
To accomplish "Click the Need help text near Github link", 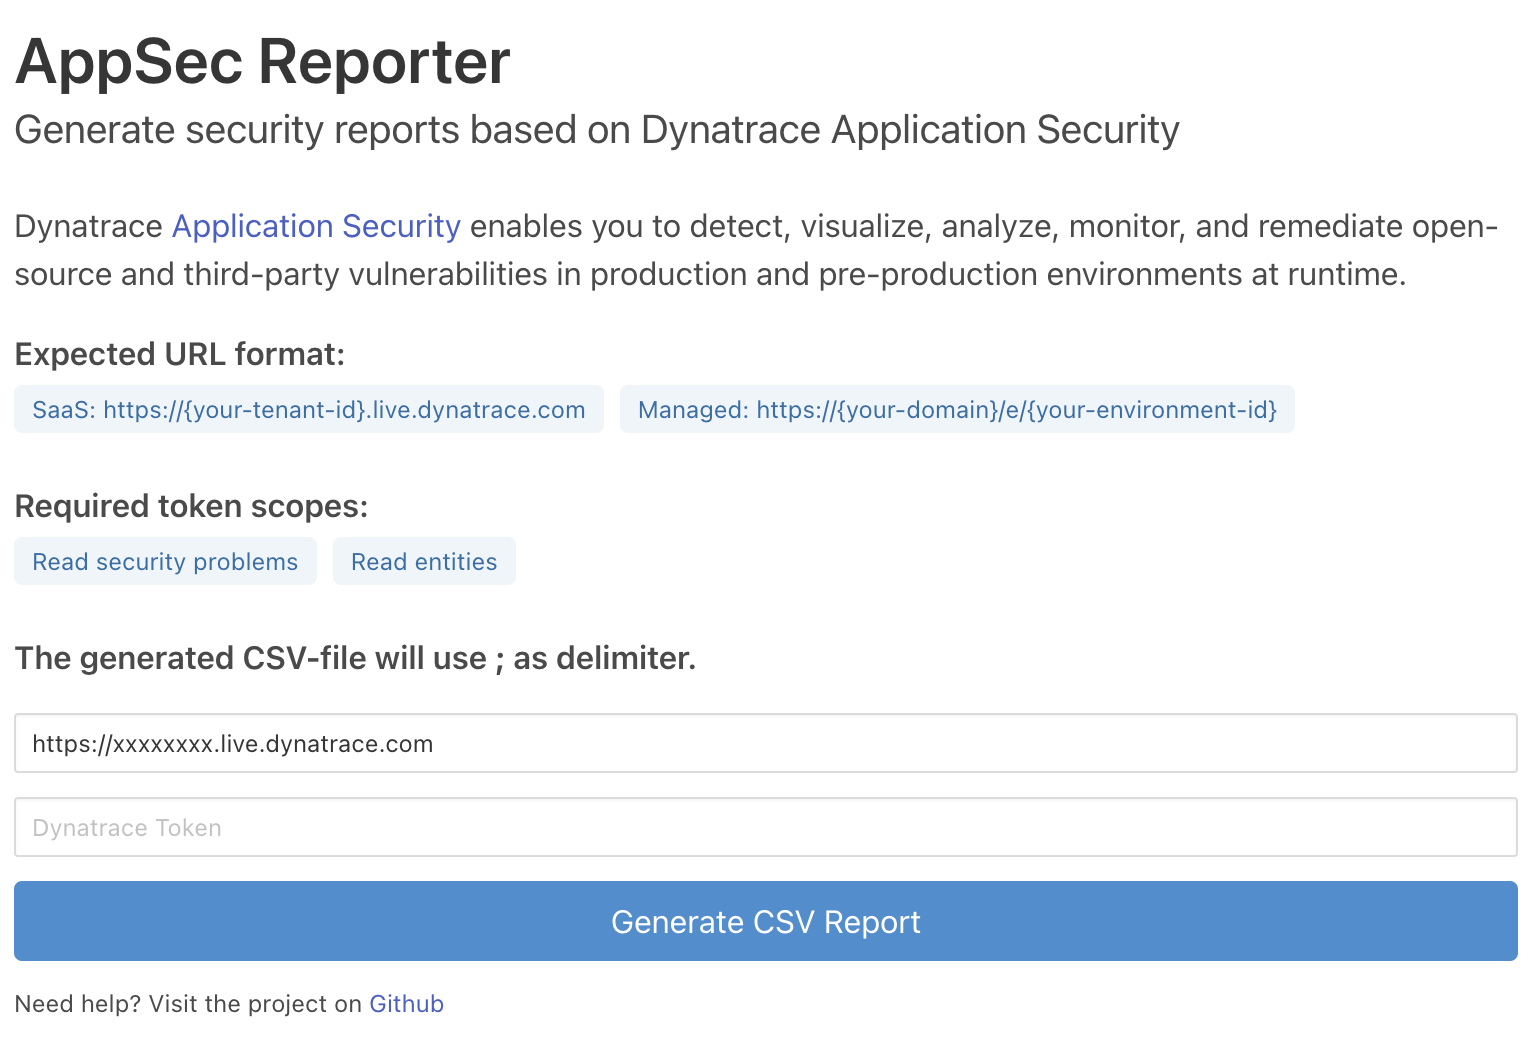I will [180, 1003].
